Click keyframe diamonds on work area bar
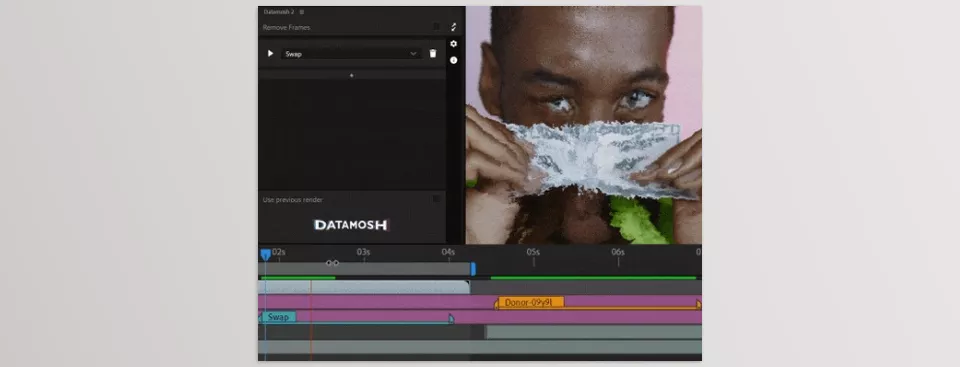The width and height of the screenshot is (960, 367). pyautogui.click(x=332, y=263)
